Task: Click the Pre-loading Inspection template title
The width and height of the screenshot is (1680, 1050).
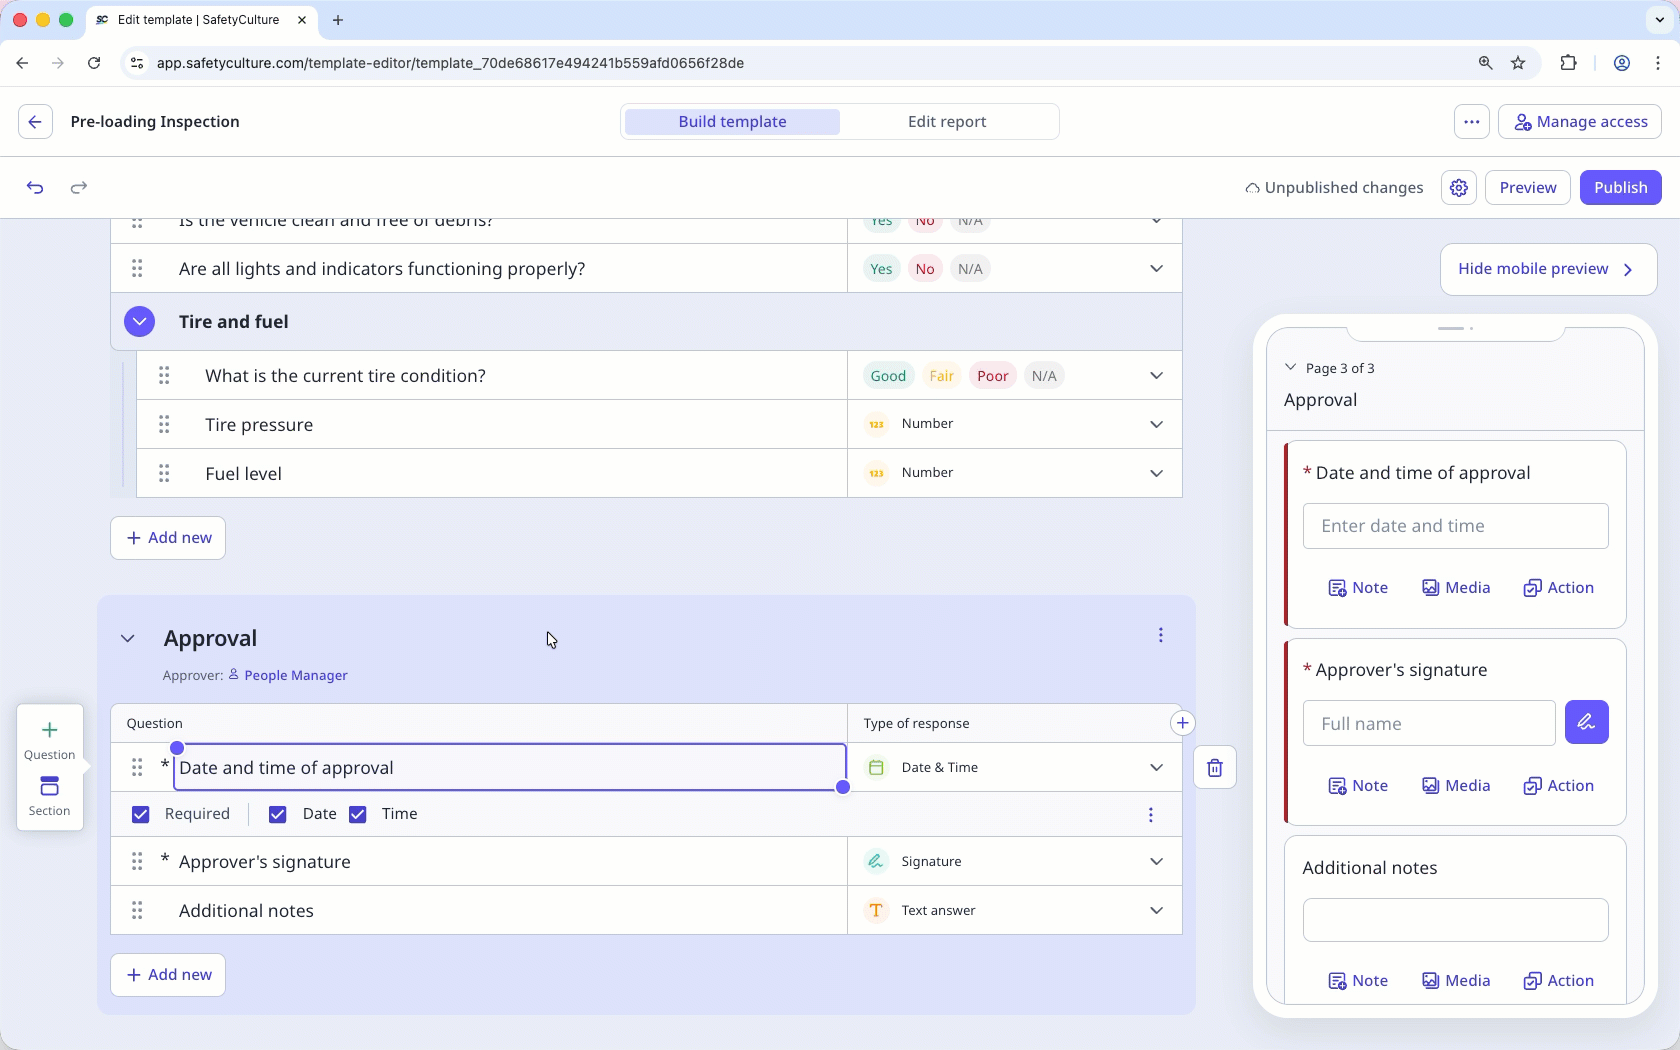Action: 155,122
